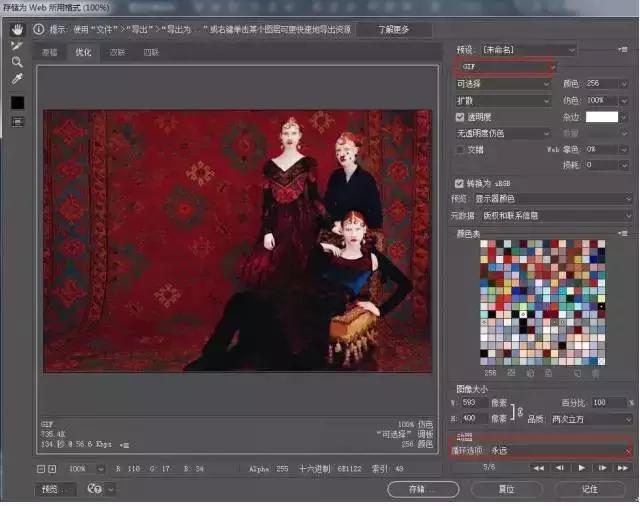The image size is (640, 506).
Task: Toggle the 透明度 checkbox
Action: [x=460, y=117]
